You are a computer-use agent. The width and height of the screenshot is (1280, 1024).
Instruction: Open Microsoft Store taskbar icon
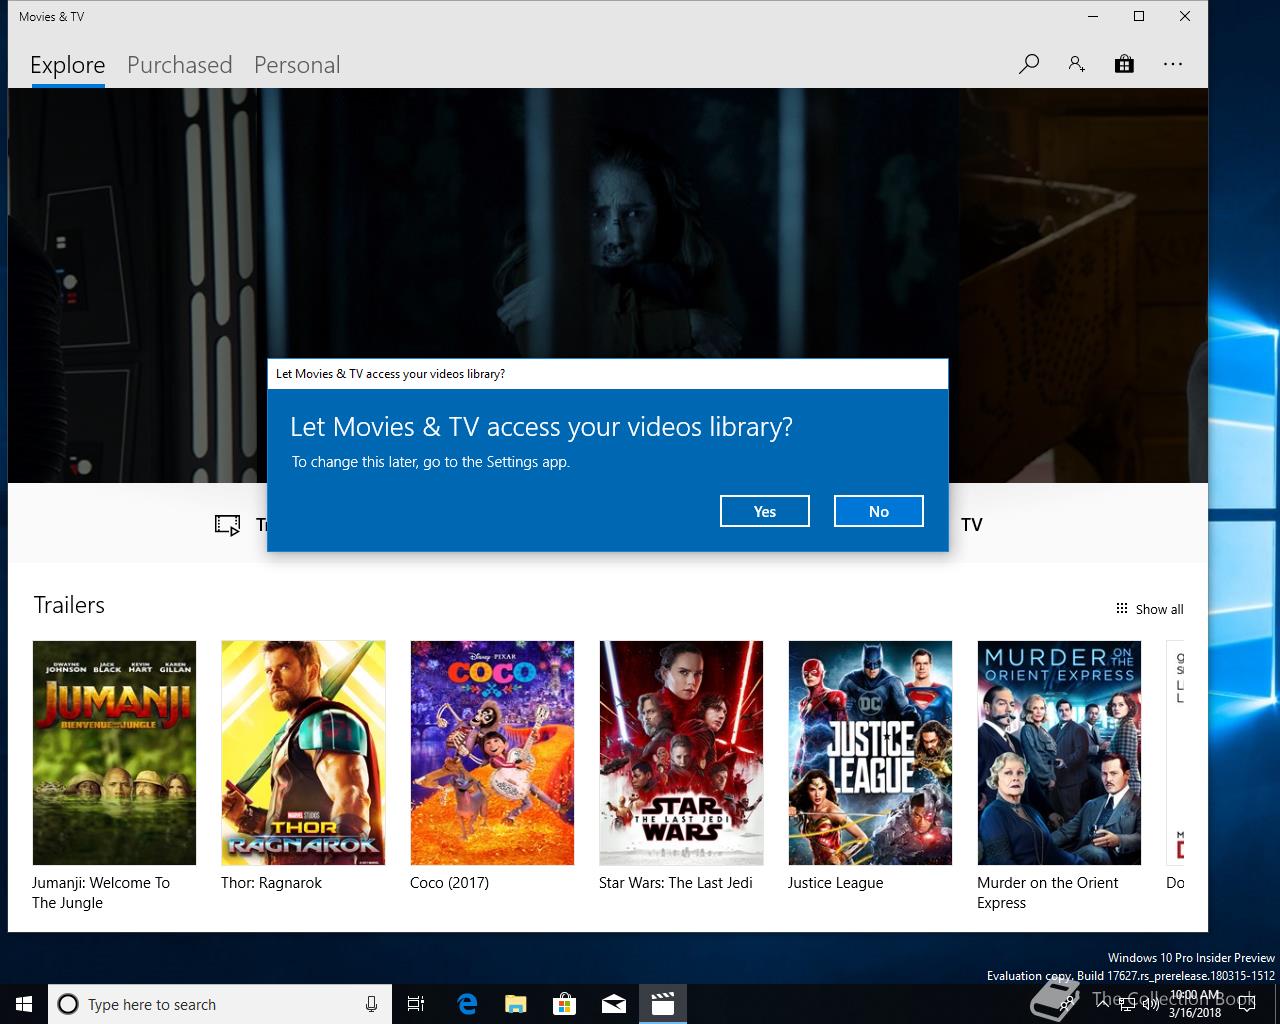565,1004
